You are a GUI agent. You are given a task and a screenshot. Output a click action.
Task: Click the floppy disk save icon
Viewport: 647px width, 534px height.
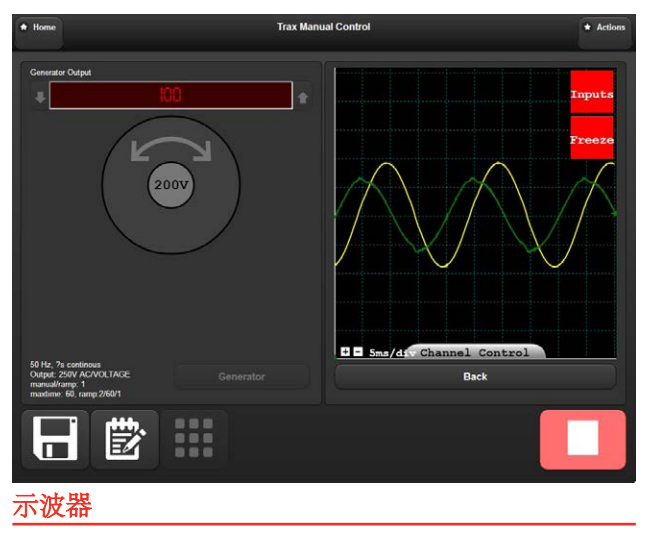click(x=55, y=439)
